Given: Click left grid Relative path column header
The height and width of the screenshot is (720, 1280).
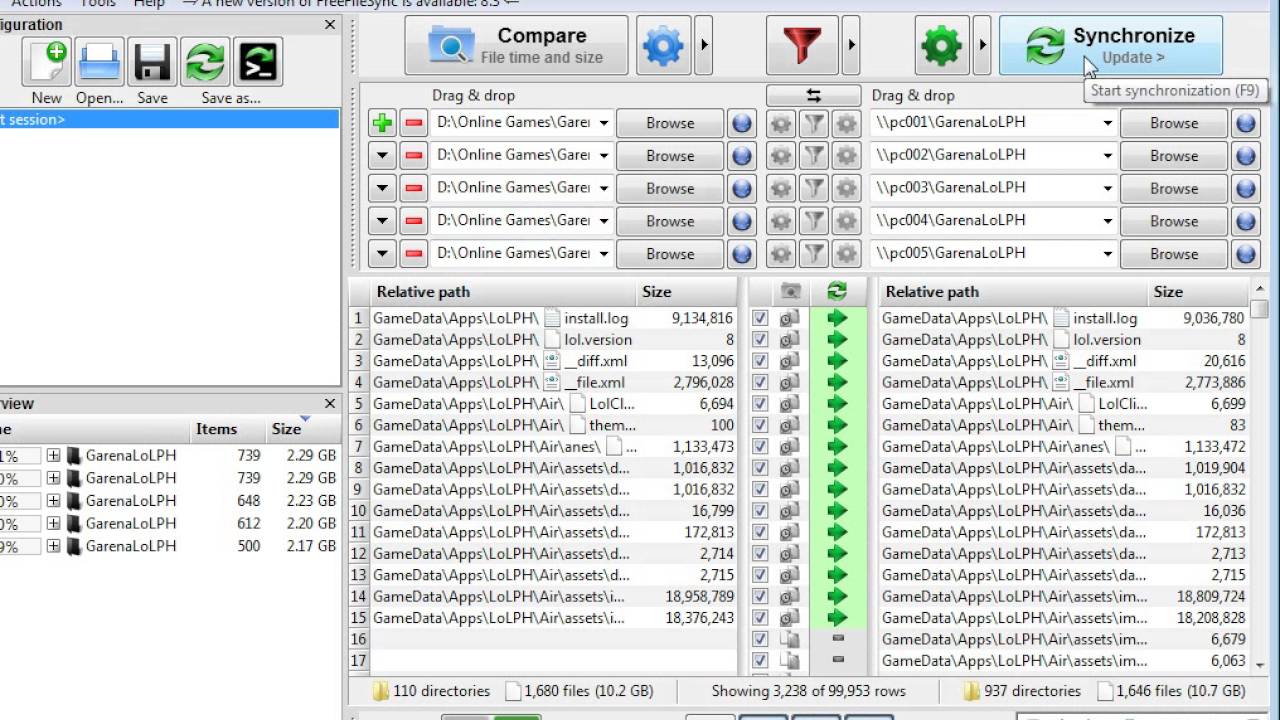Looking at the screenshot, I should (x=504, y=292).
